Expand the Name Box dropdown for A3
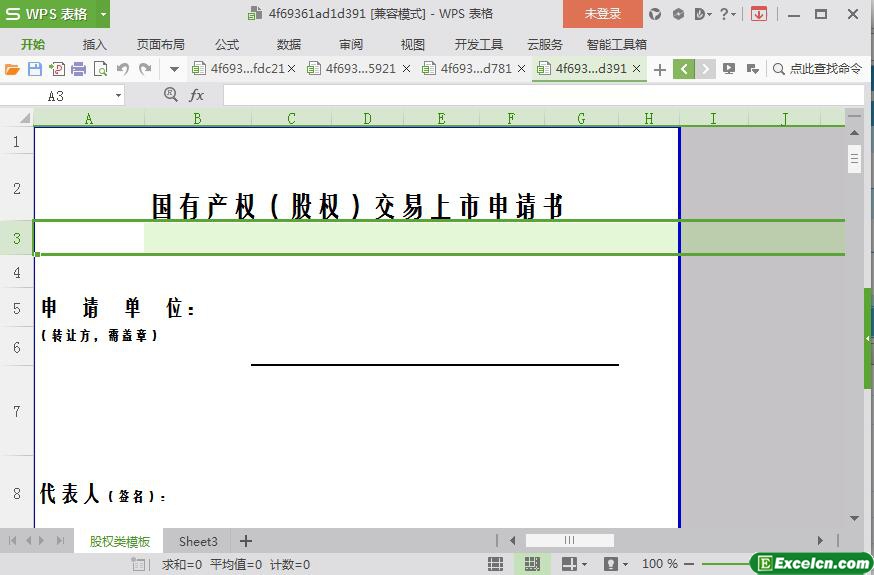The height and width of the screenshot is (575, 874). [118, 95]
